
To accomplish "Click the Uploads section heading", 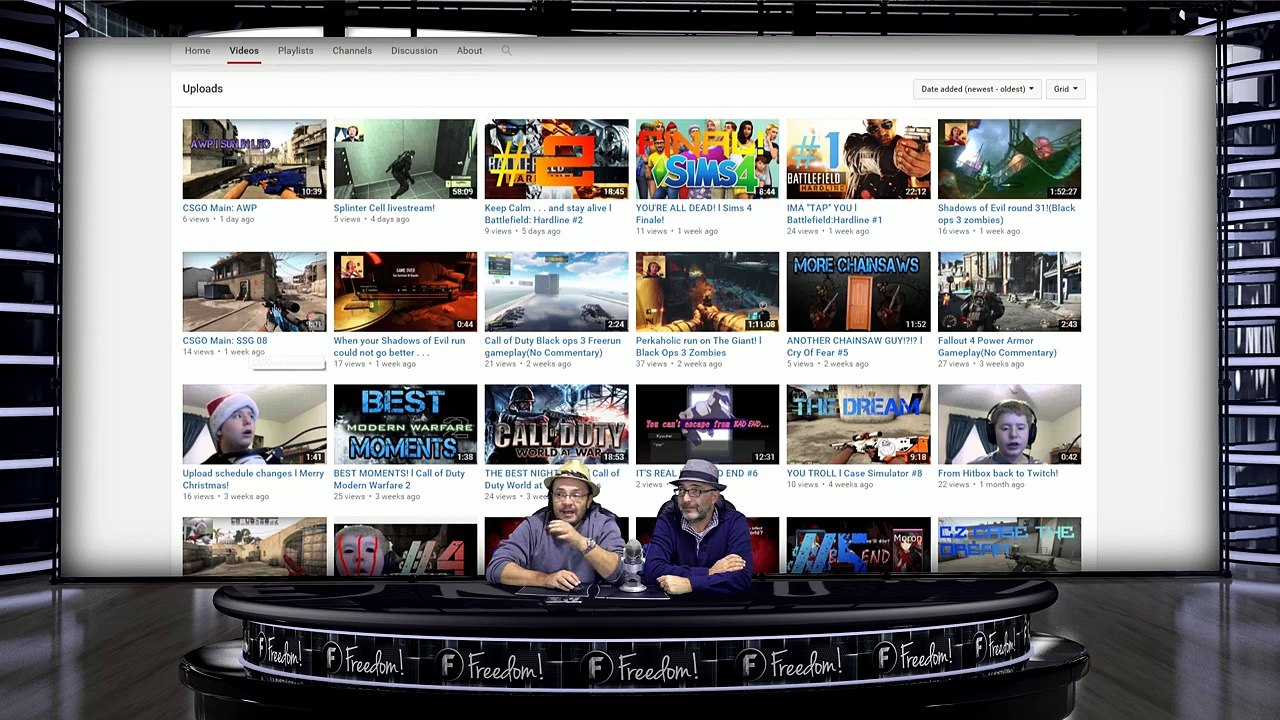I will pos(203,89).
